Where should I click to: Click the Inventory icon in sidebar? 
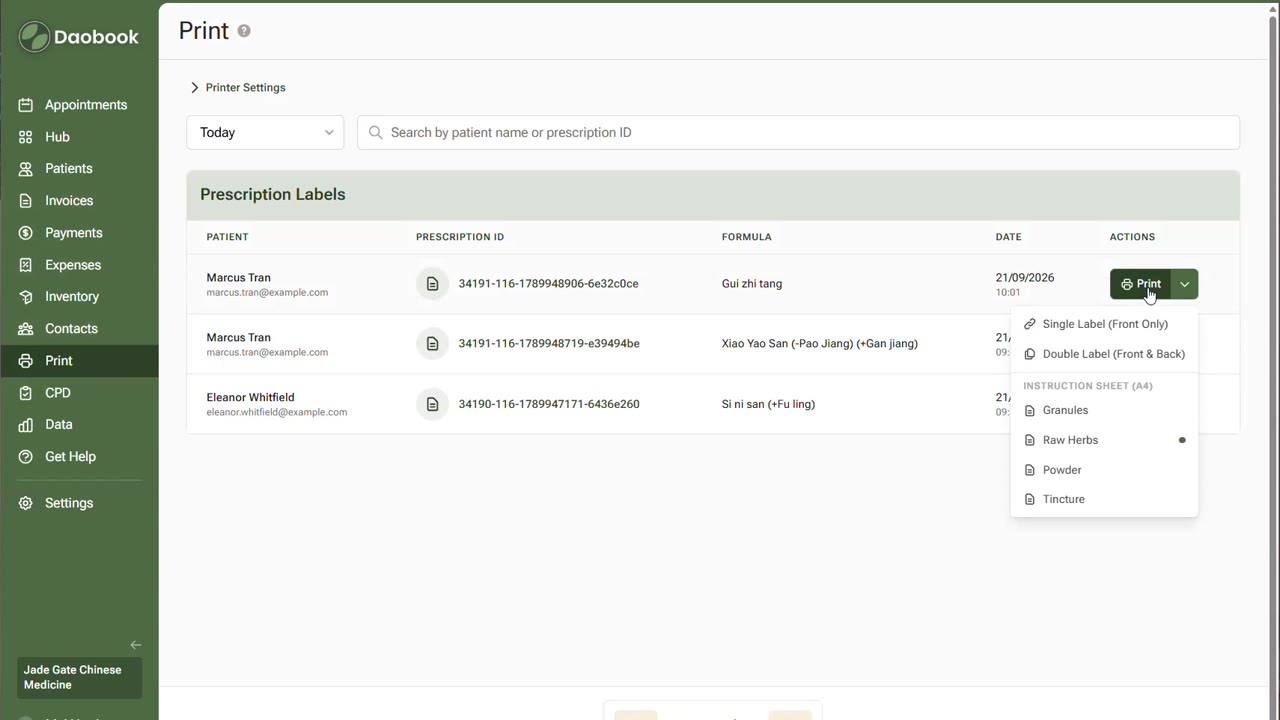(26, 297)
